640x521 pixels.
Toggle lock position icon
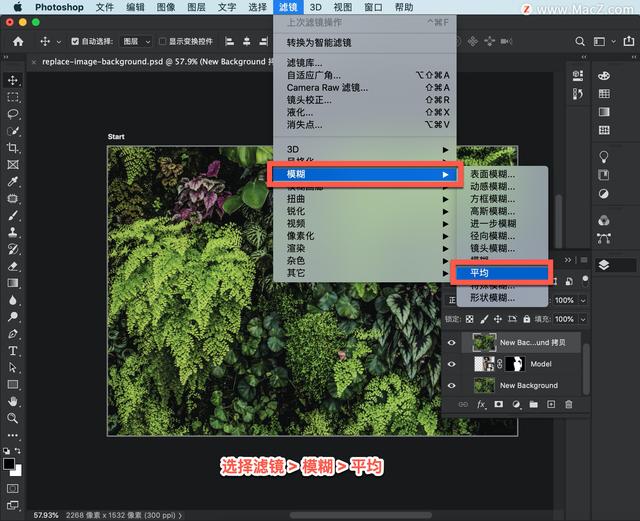[498, 319]
